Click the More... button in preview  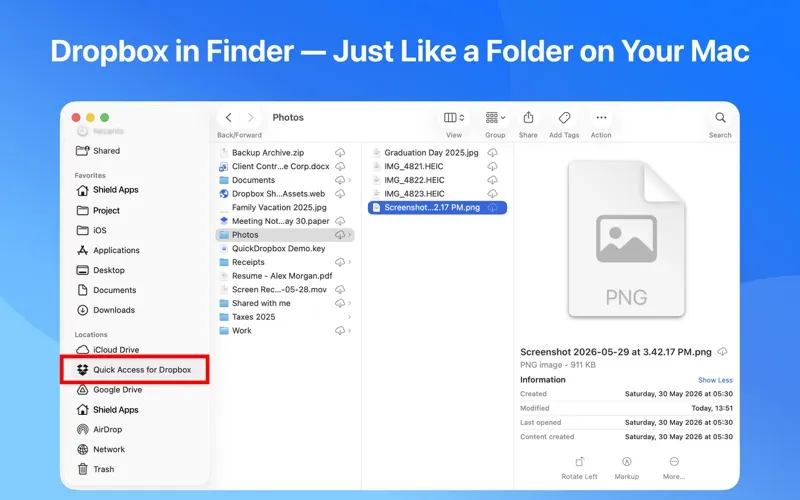[674, 468]
